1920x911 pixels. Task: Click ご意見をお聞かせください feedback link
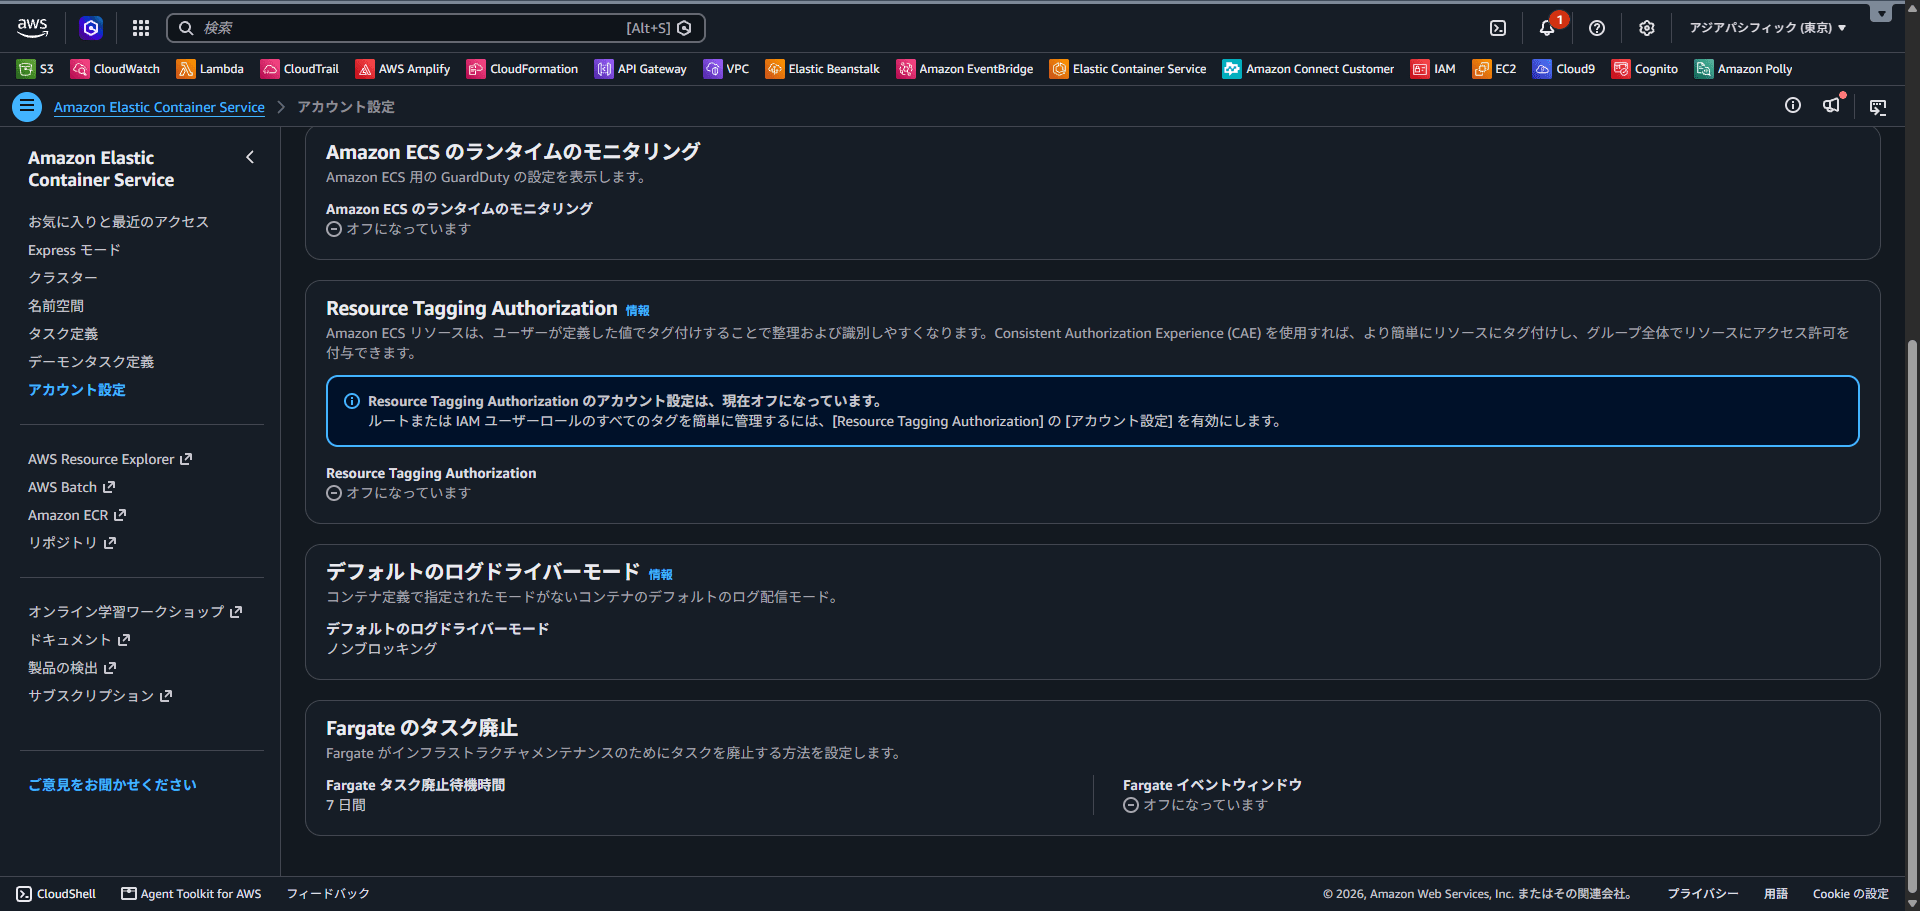[x=112, y=785]
